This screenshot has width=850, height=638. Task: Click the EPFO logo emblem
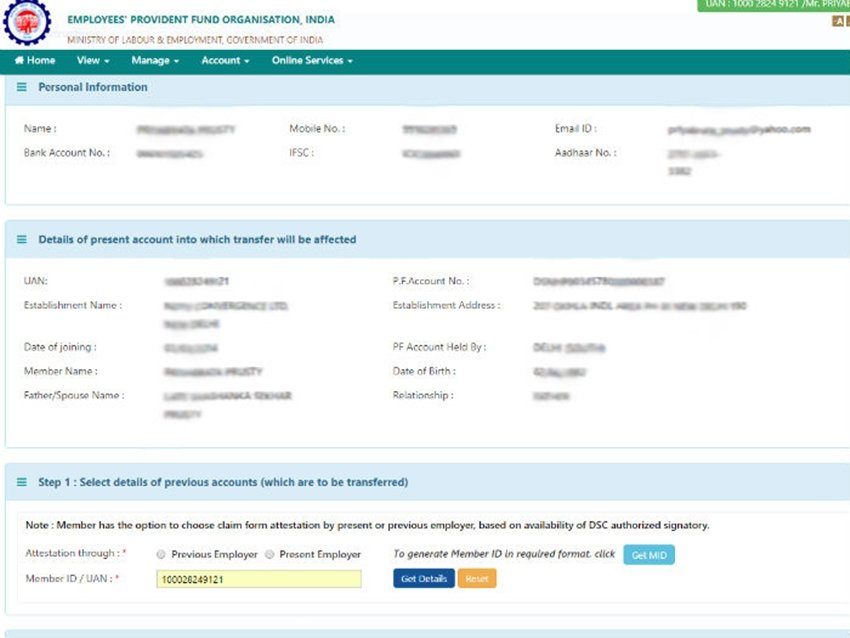pos(27,22)
